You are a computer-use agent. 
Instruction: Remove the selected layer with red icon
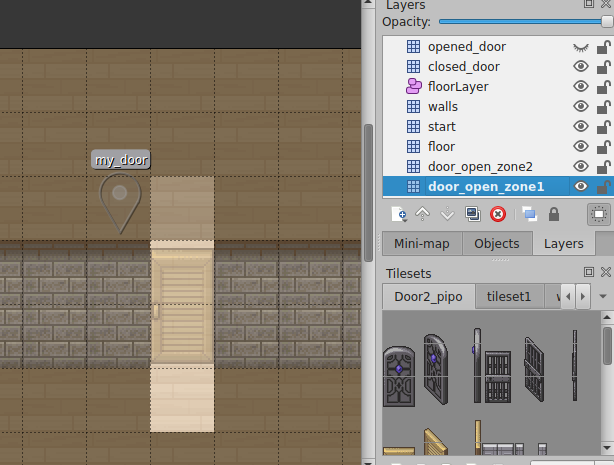[x=497, y=214]
